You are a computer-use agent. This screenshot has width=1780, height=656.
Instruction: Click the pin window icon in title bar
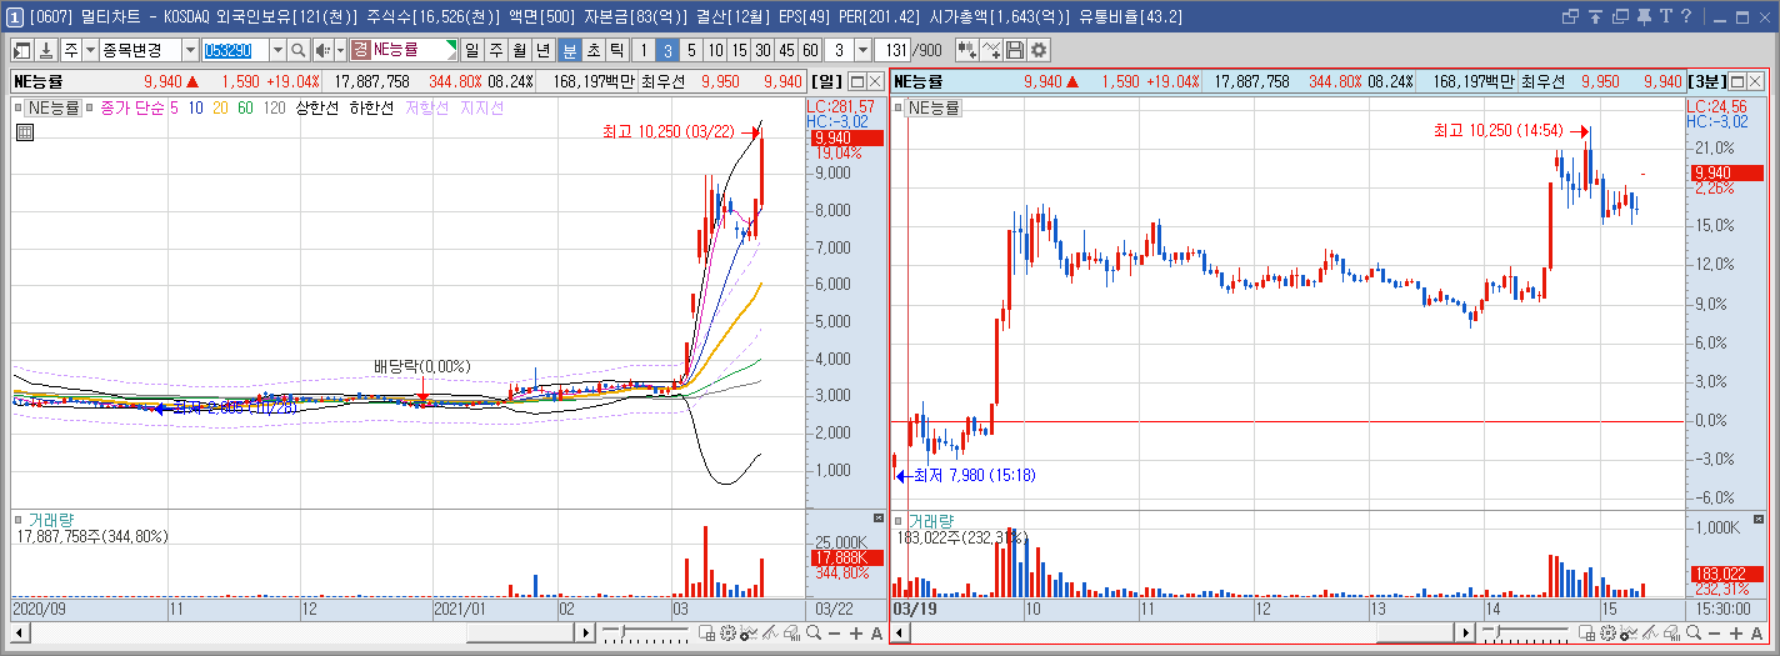point(1644,17)
